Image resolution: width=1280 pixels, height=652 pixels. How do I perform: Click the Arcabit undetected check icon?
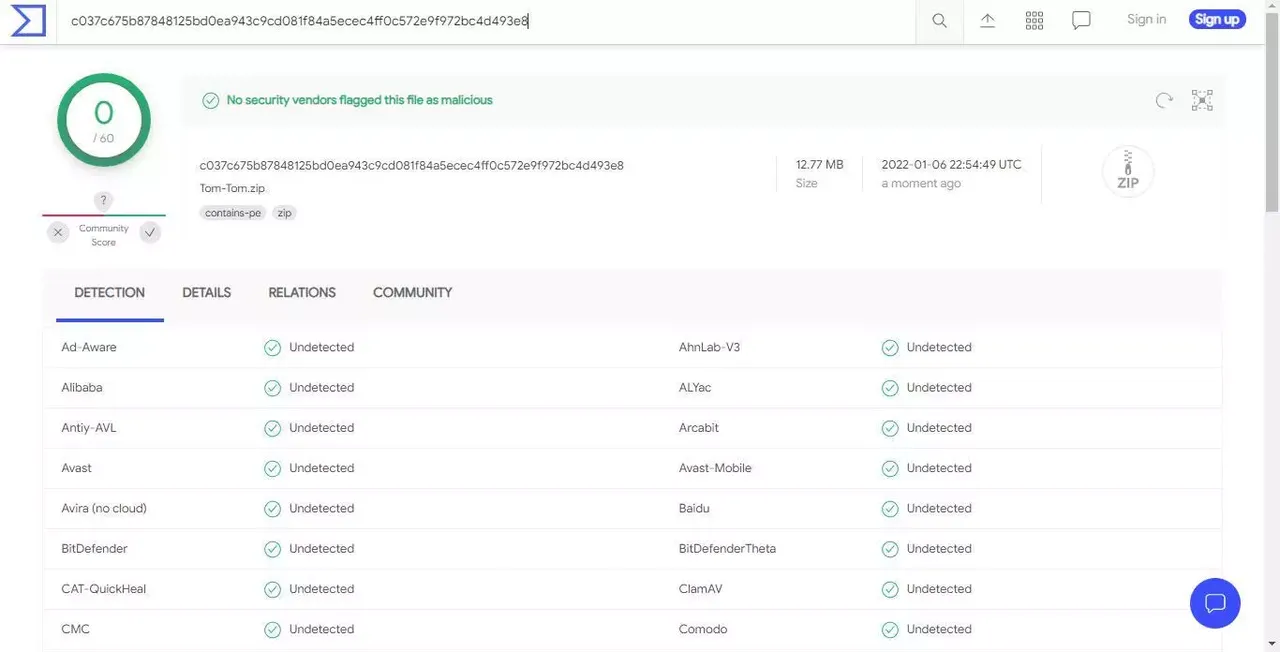pyautogui.click(x=890, y=428)
